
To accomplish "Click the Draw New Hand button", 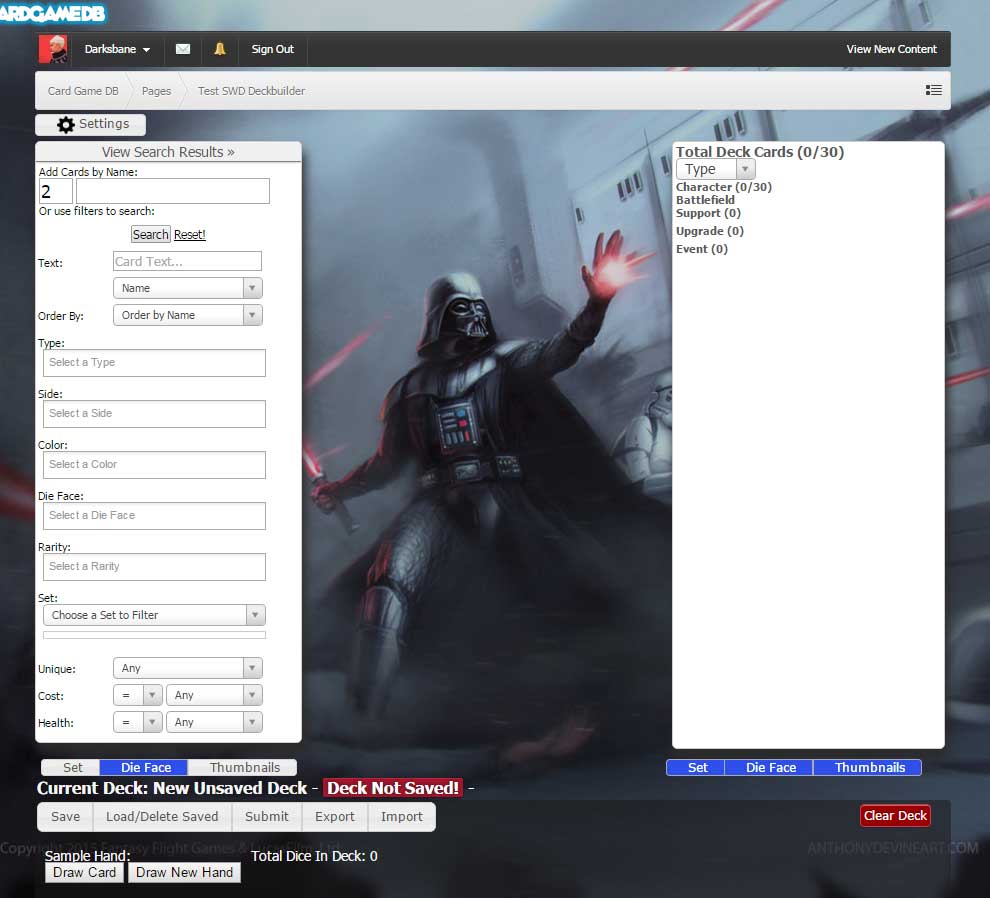I will (x=184, y=872).
